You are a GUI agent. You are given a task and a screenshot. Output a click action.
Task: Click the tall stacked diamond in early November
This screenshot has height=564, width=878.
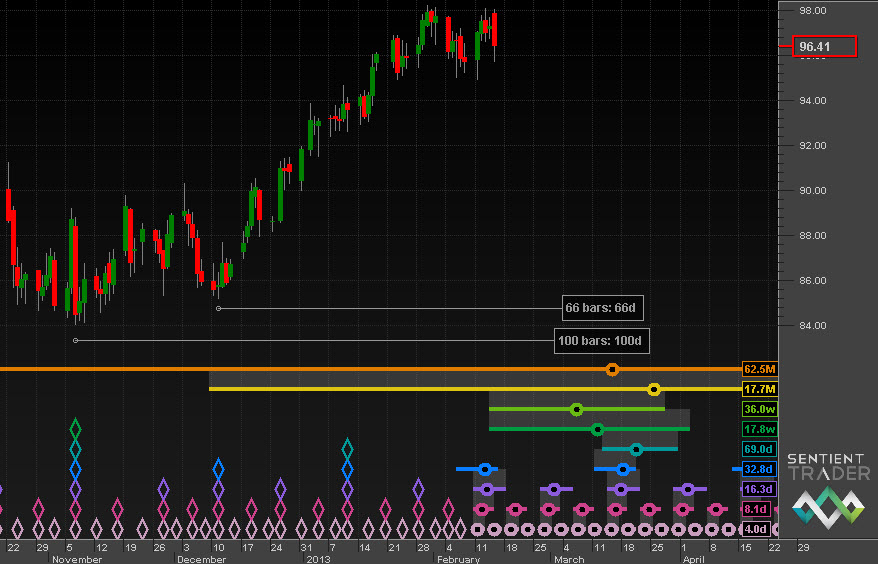74,470
